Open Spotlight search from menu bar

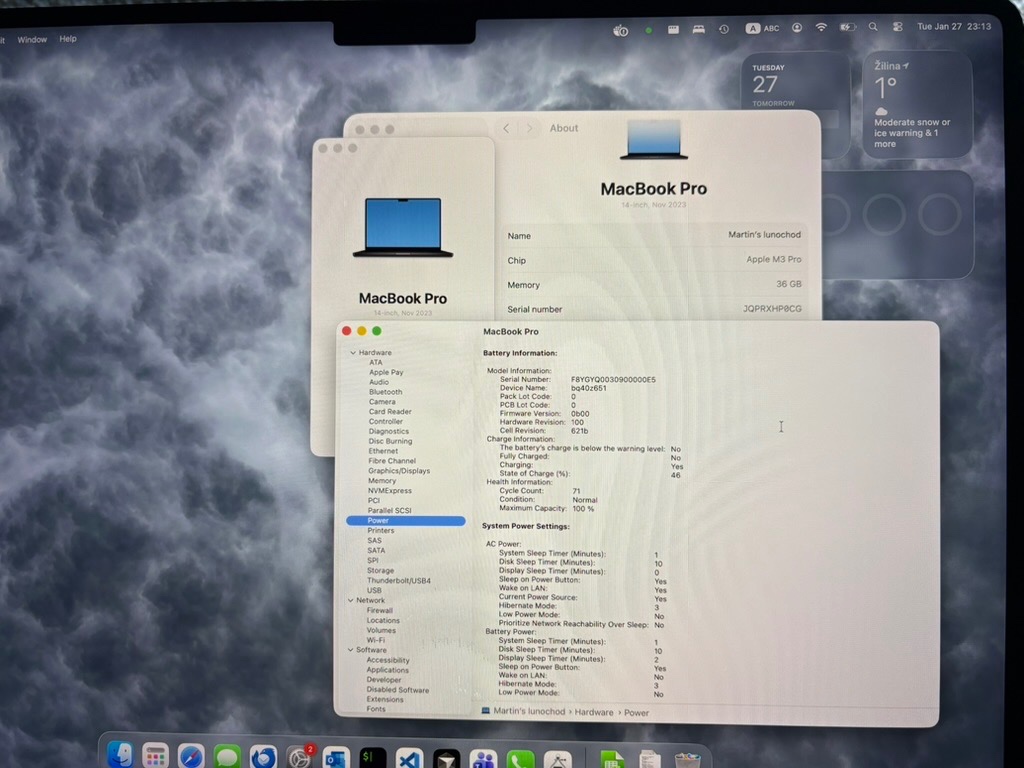873,27
